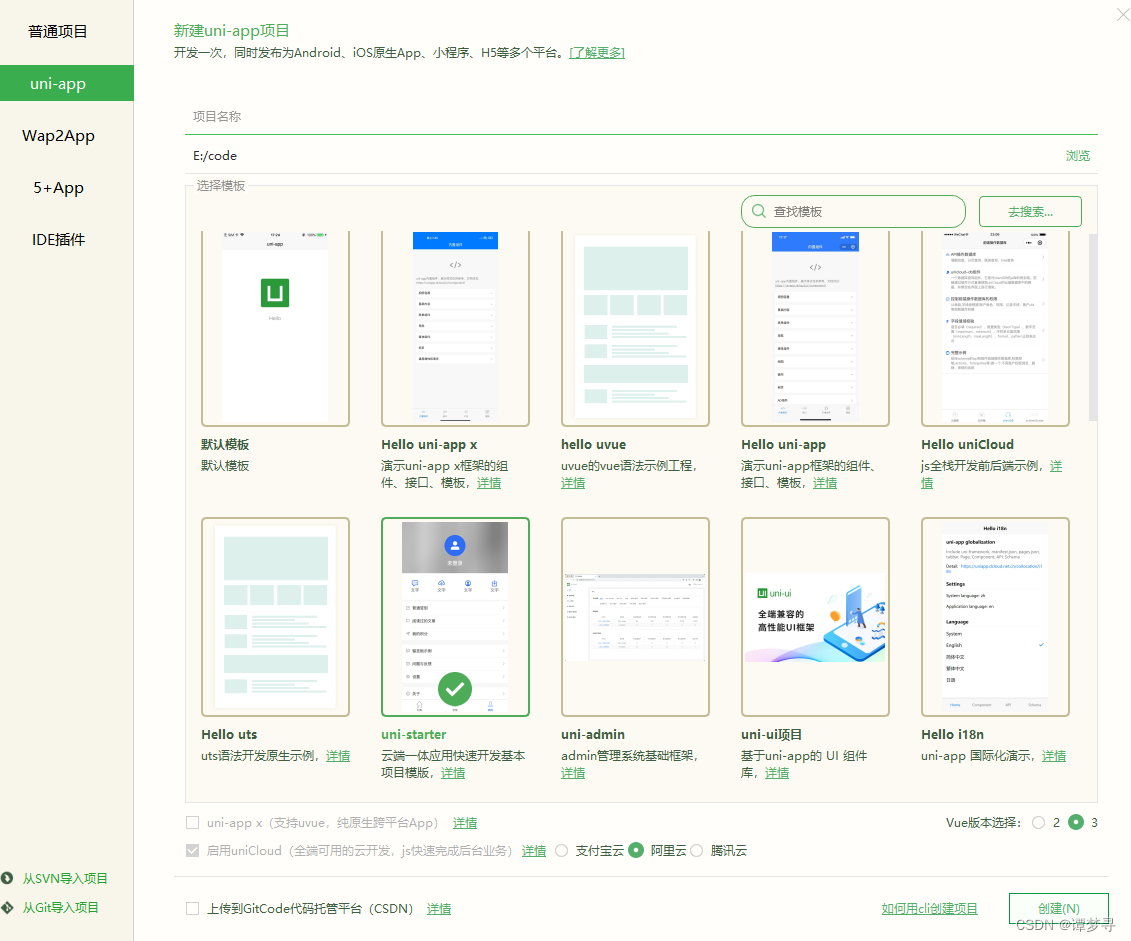This screenshot has width=1131, height=941.
Task: Open 详情 link for Hello uni-app
Action: pyautogui.click(x=825, y=483)
